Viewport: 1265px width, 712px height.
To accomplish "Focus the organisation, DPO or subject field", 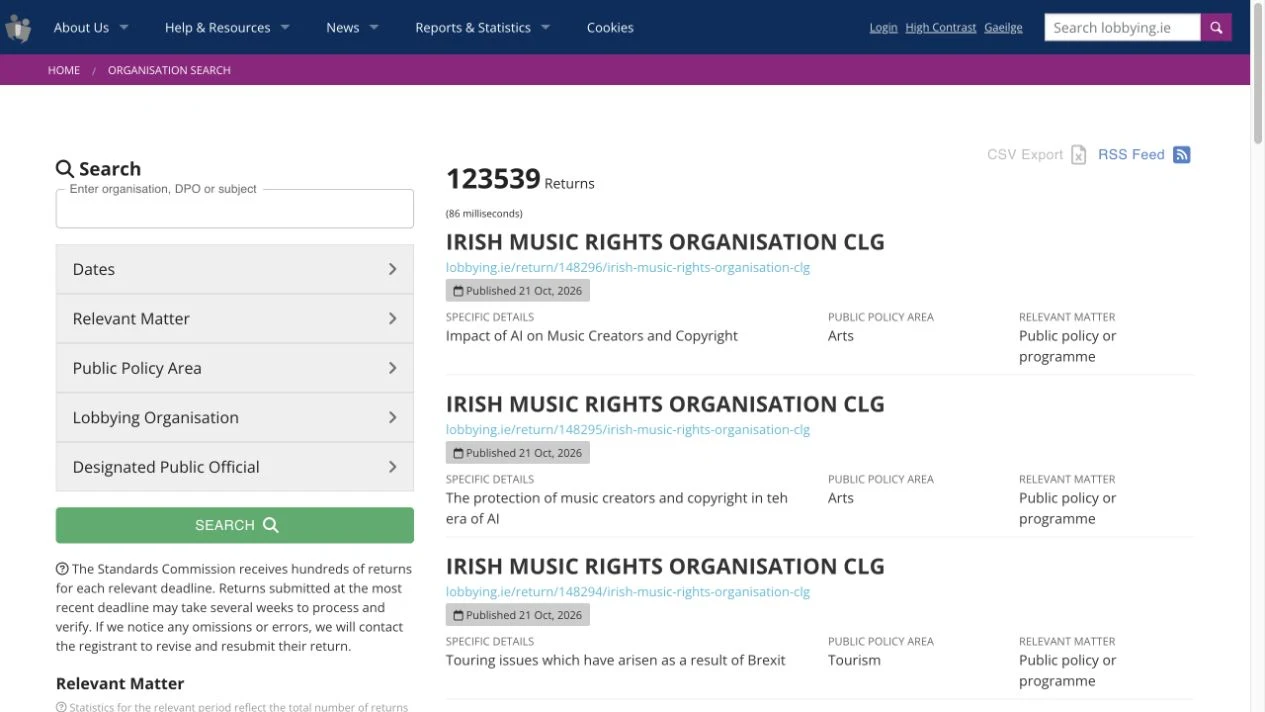I will coord(235,209).
